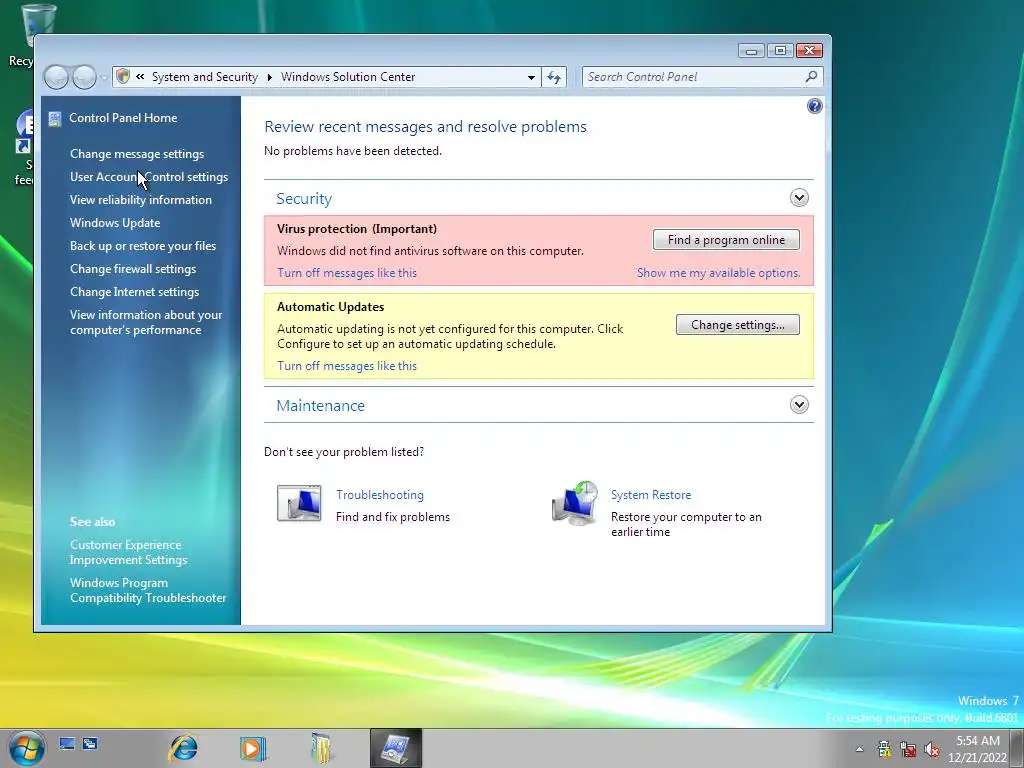Click the Change settings... button
Screen dimensions: 1024x768
click(x=738, y=325)
